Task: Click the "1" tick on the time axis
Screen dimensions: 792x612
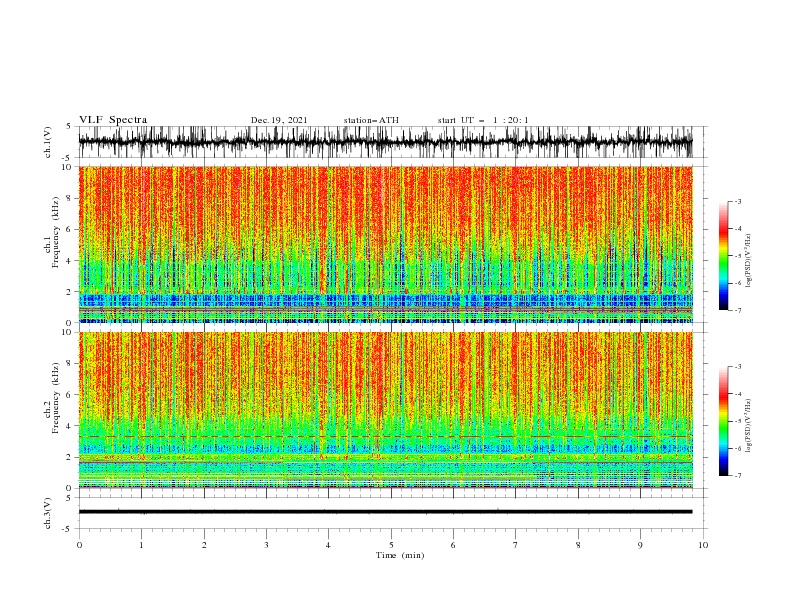Action: (x=141, y=545)
